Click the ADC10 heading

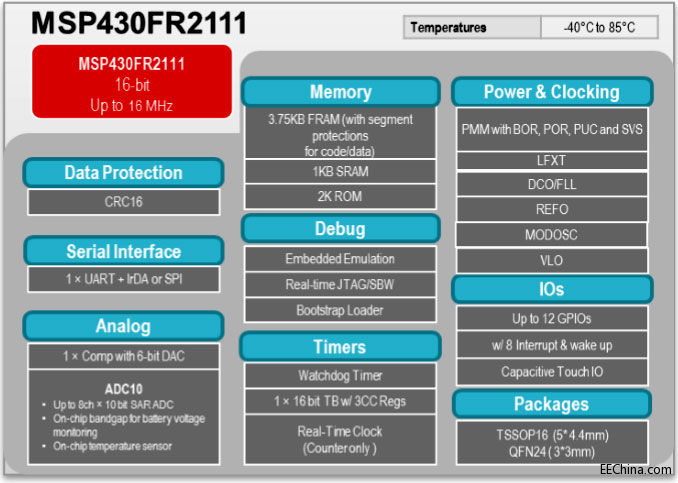[124, 389]
